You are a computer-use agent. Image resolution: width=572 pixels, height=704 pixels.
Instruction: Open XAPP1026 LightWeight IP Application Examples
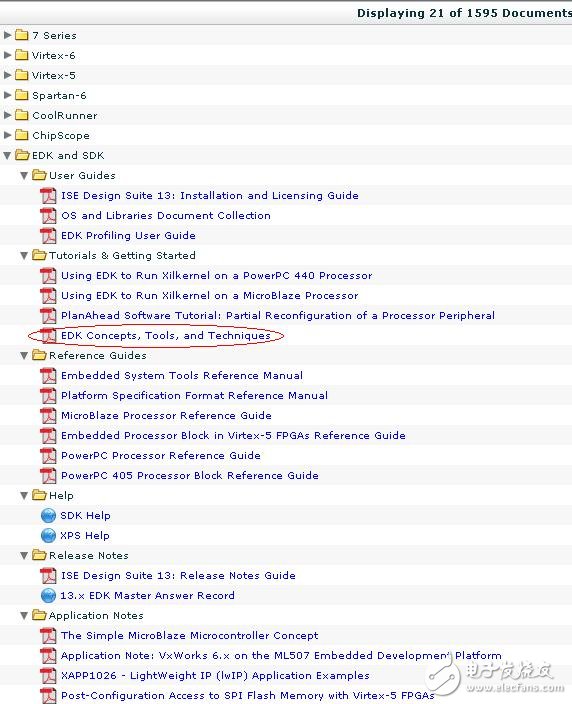[x=215, y=676]
